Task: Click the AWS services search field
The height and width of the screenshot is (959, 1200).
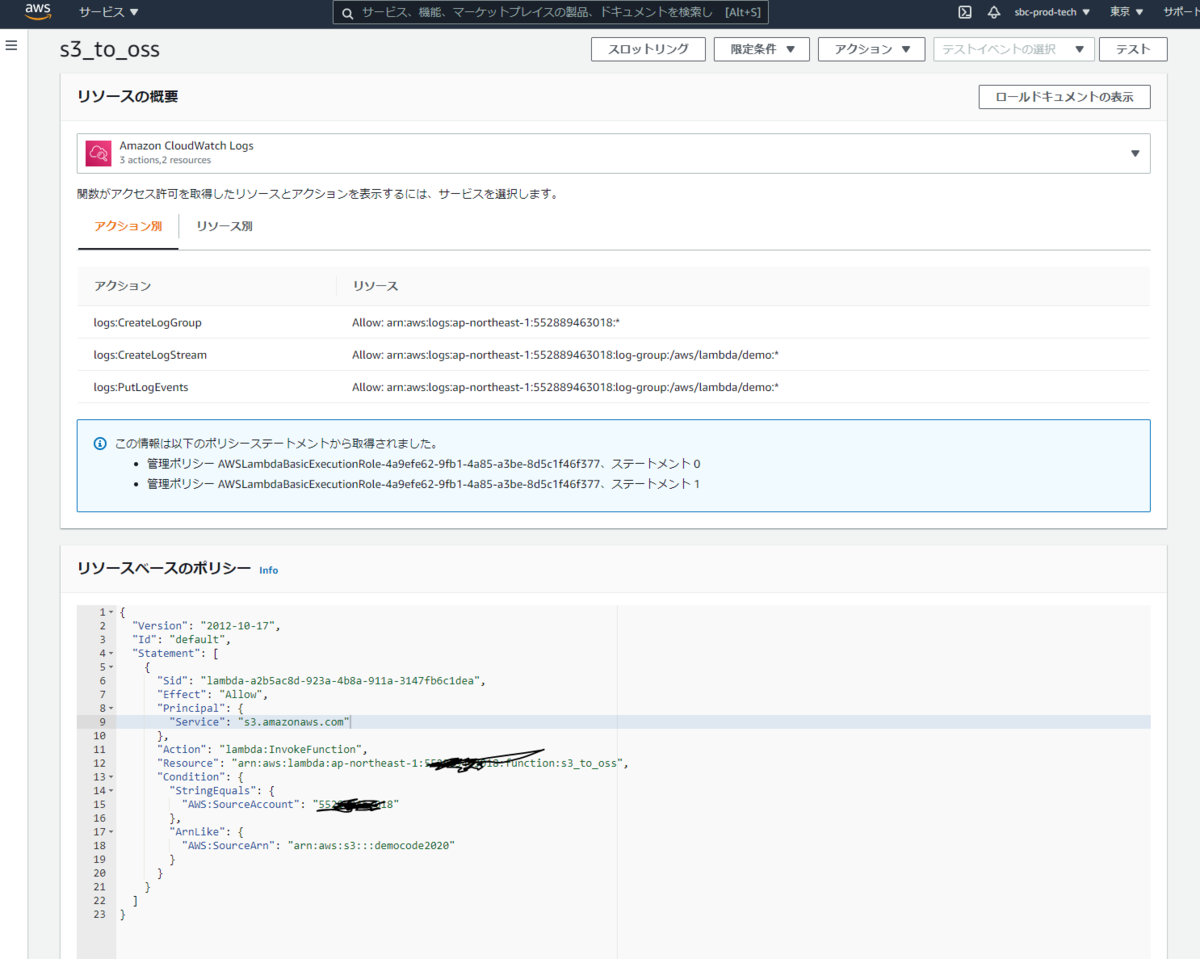Action: tap(551, 13)
